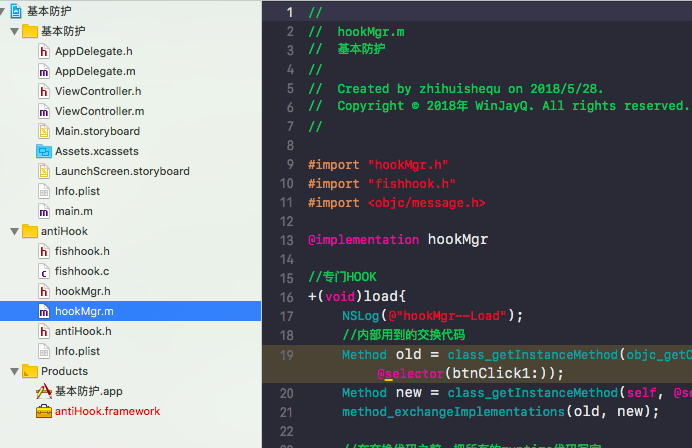Collapse the 基本防护 group folder
Image resolution: width=692 pixels, height=448 pixels.
(x=15, y=31)
